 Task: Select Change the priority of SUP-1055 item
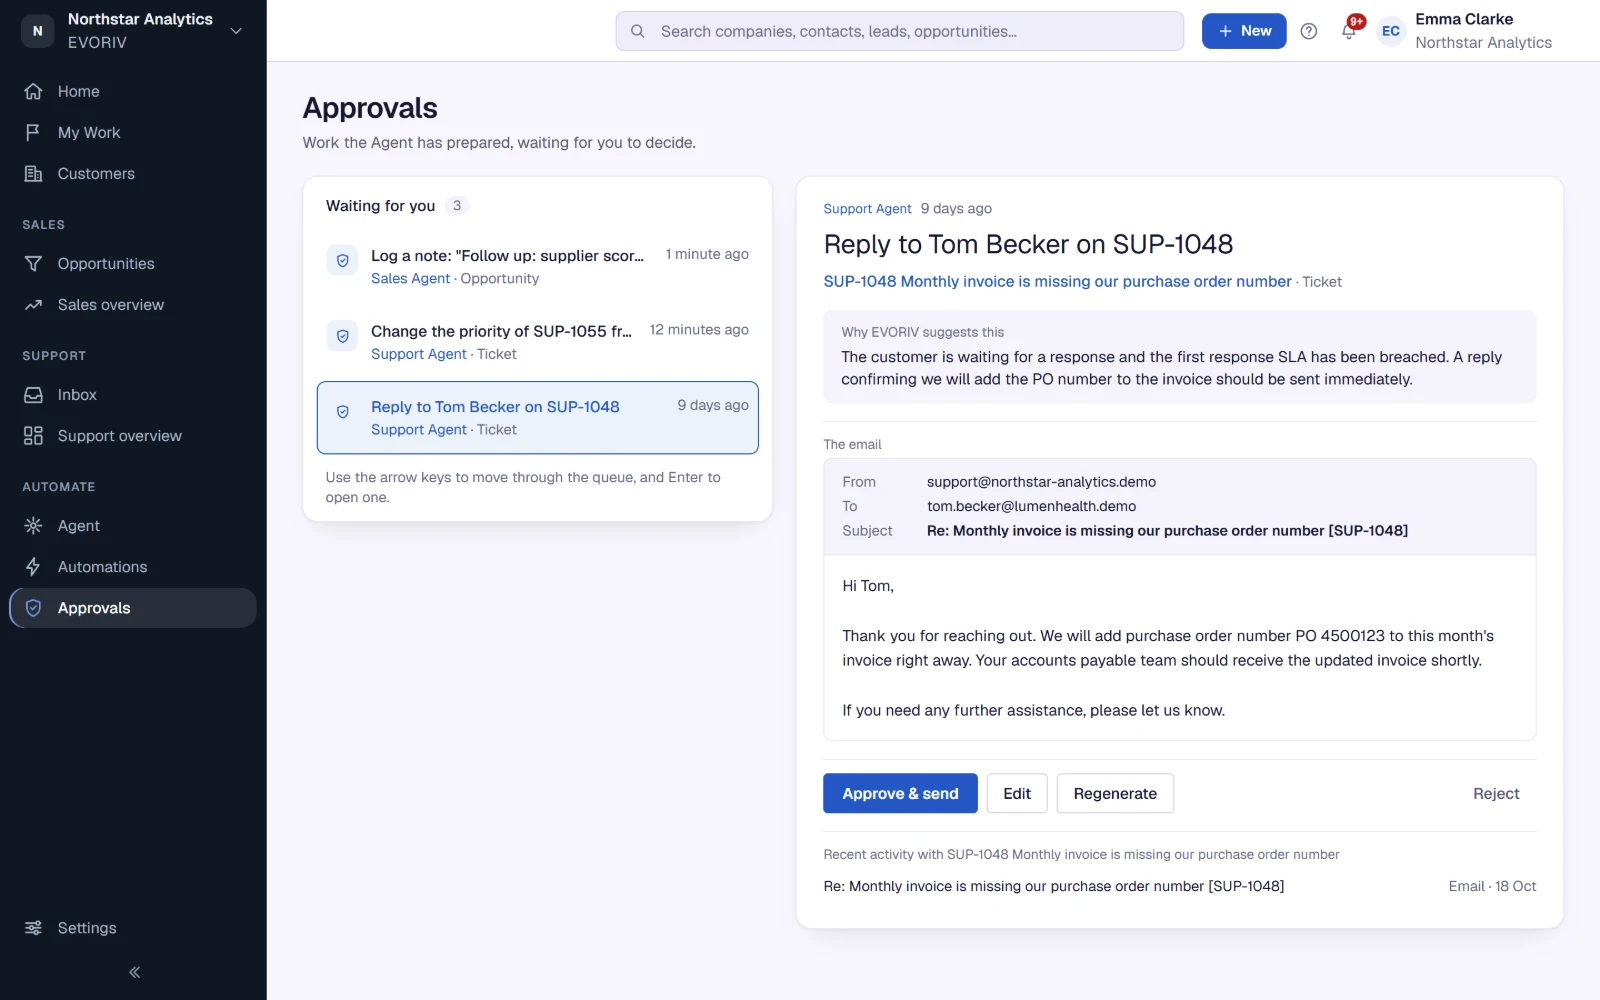(537, 341)
